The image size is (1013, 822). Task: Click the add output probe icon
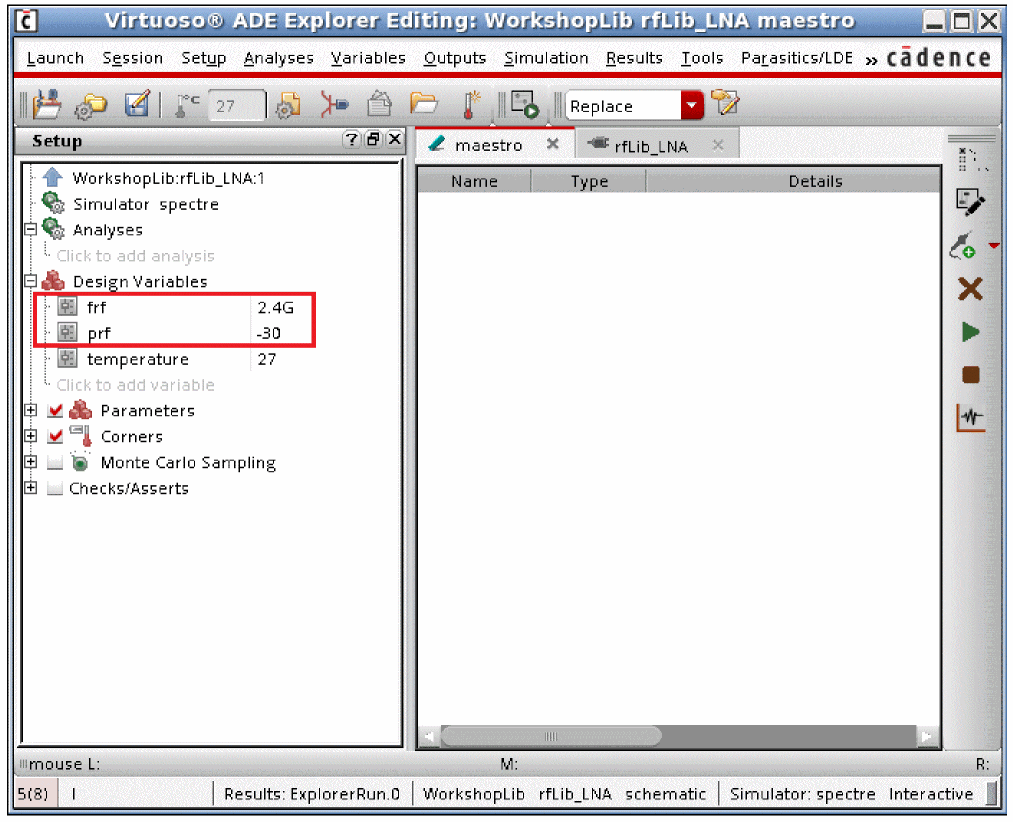coord(963,246)
